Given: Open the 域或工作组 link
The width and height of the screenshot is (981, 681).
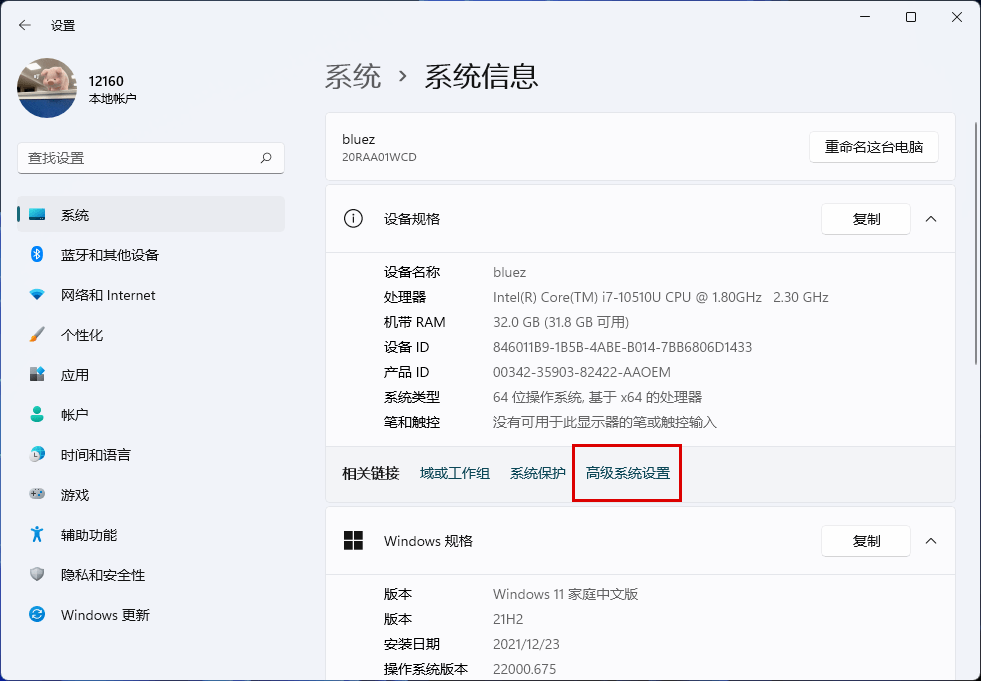Looking at the screenshot, I should 455,473.
